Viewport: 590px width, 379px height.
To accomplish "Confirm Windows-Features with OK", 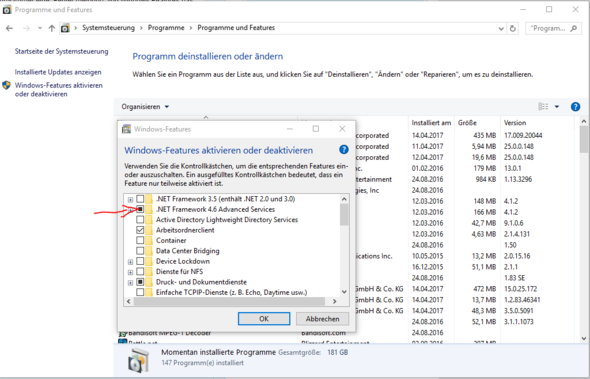I will [264, 318].
